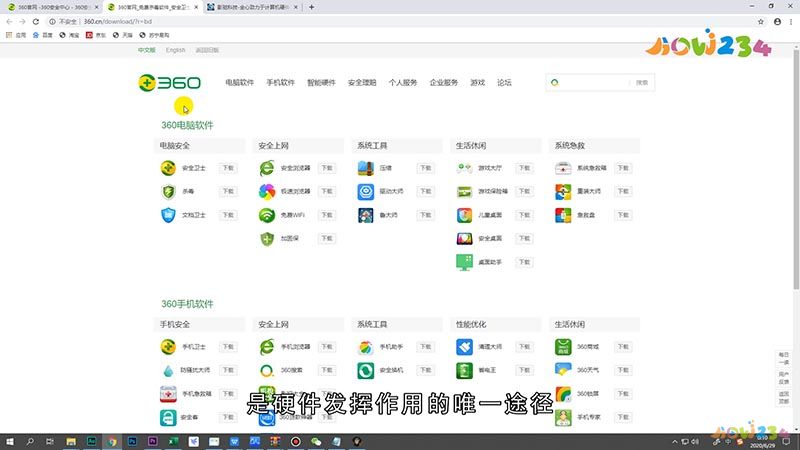Click the 免费WiFi icon
800x450 pixels.
coord(267,215)
